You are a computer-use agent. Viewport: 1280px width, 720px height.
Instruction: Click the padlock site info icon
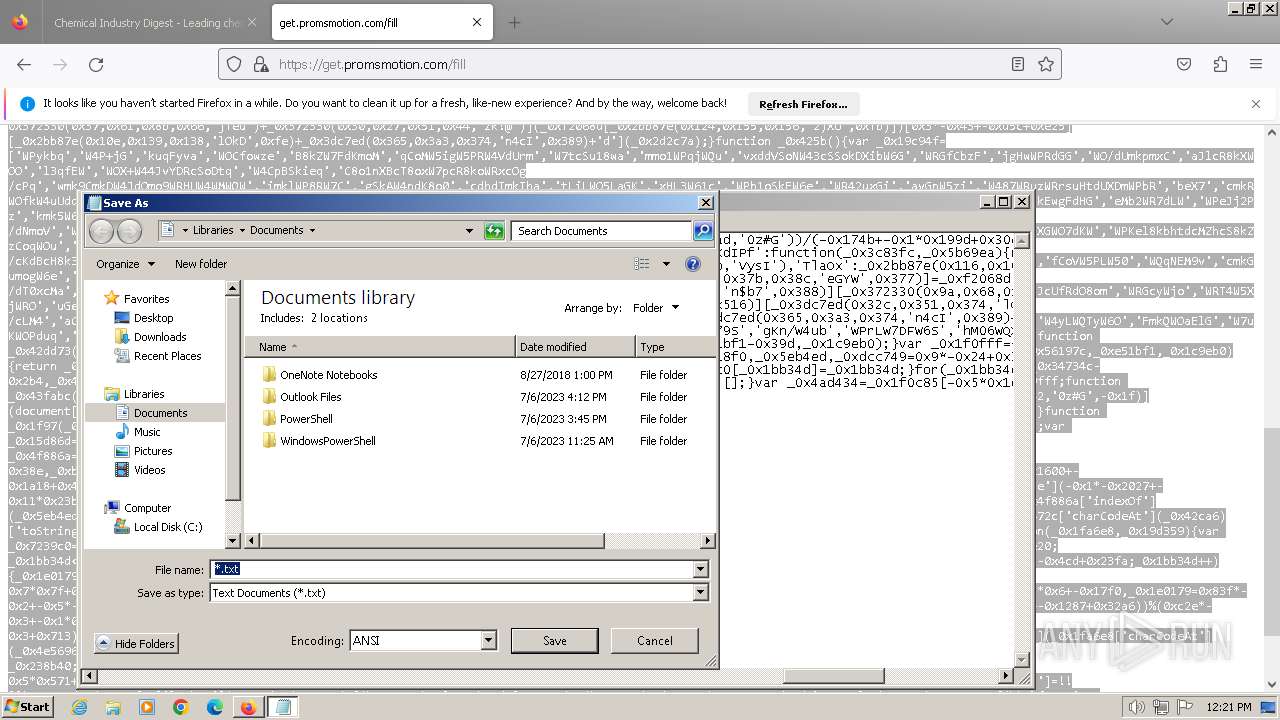point(260,64)
